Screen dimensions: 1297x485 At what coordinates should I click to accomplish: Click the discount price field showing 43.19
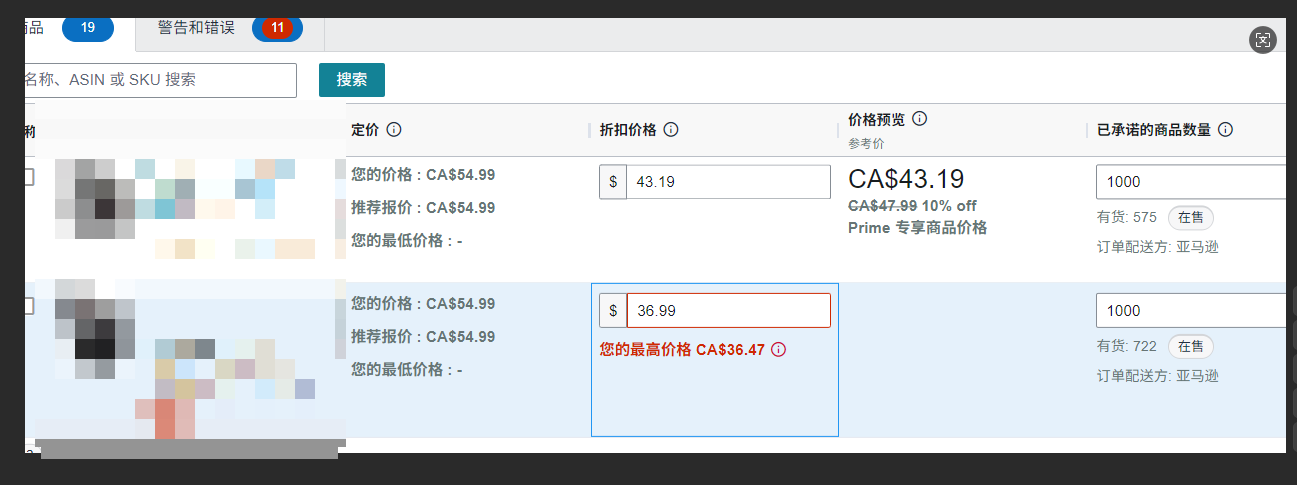(x=727, y=182)
